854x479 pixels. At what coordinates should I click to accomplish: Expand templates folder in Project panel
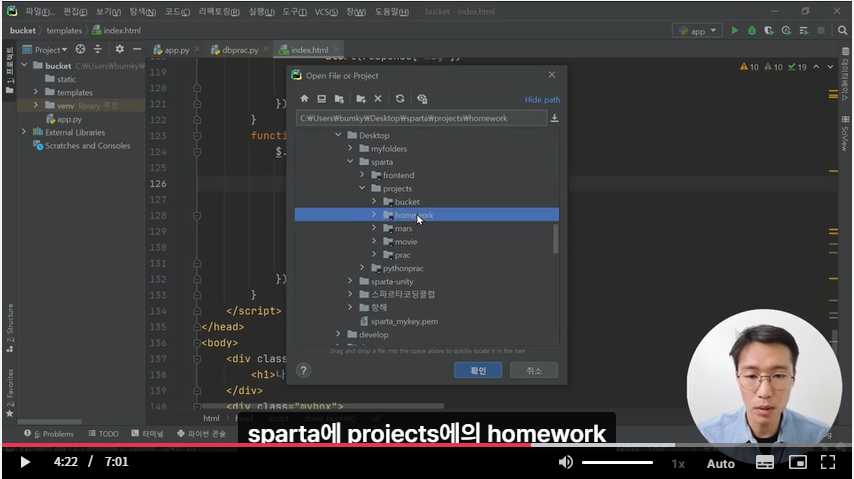pyautogui.click(x=36, y=92)
